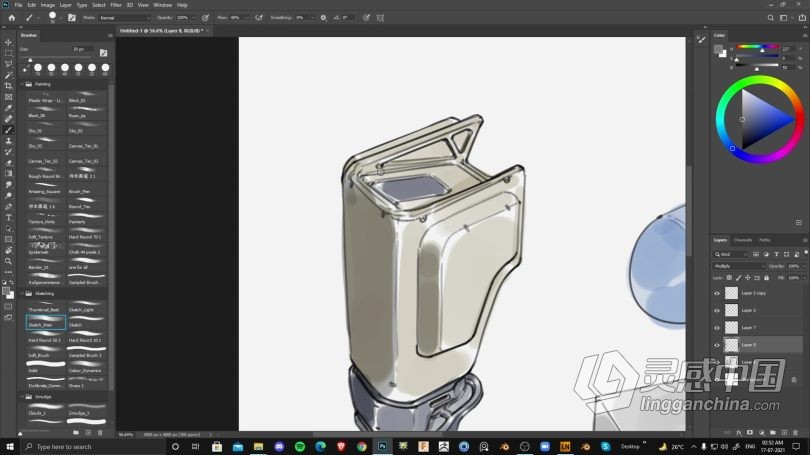Select the Pen tool
Screen dimensions: 810x455
pos(8,207)
